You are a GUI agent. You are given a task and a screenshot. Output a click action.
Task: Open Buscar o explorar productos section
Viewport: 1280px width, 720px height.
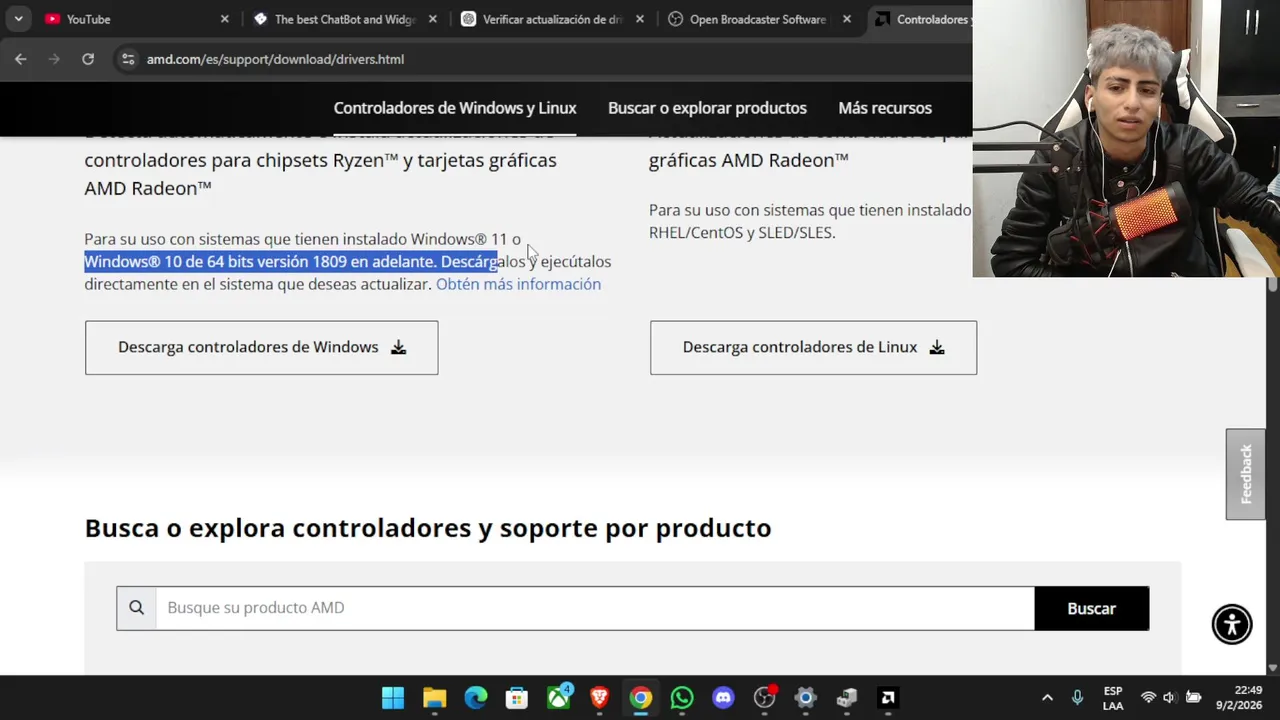pyautogui.click(x=707, y=108)
